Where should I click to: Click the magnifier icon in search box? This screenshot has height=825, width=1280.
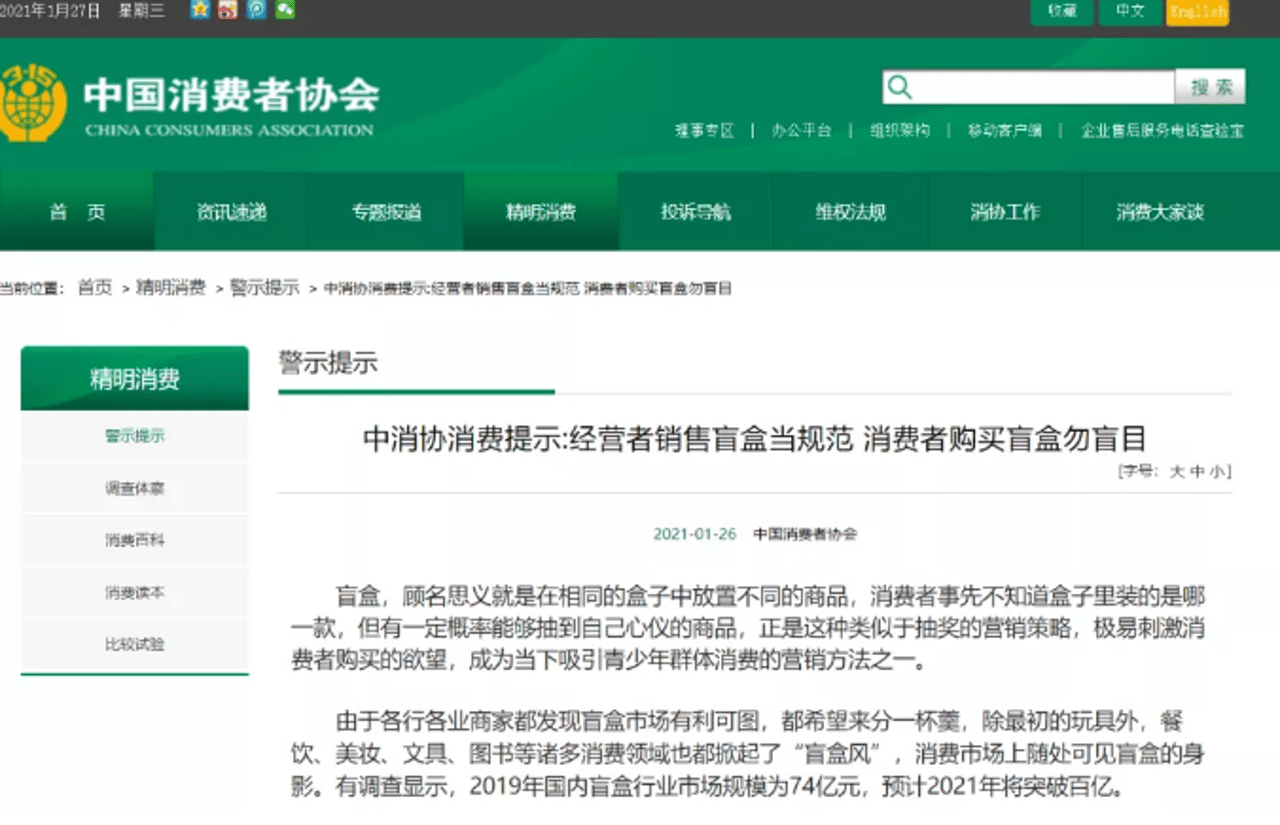tap(900, 88)
